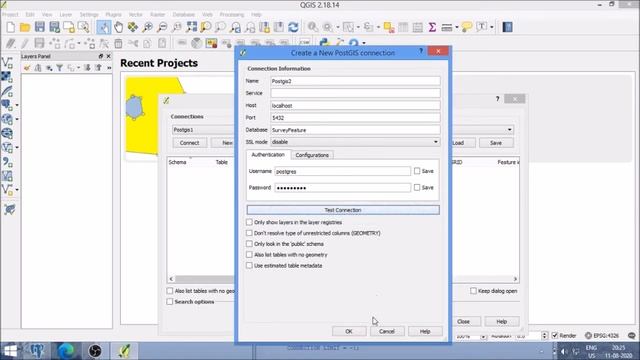Image resolution: width=640 pixels, height=360 pixels.
Task: Open the Layer menu
Action: click(x=65, y=14)
